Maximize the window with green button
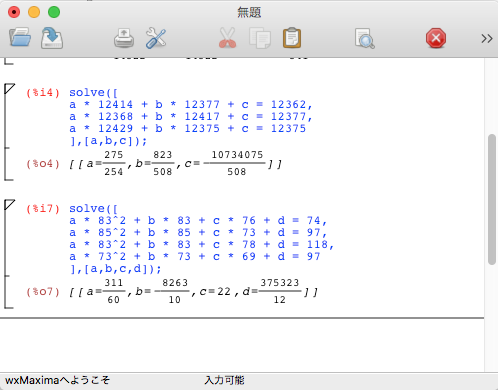The height and width of the screenshot is (390, 498). pyautogui.click(x=54, y=12)
